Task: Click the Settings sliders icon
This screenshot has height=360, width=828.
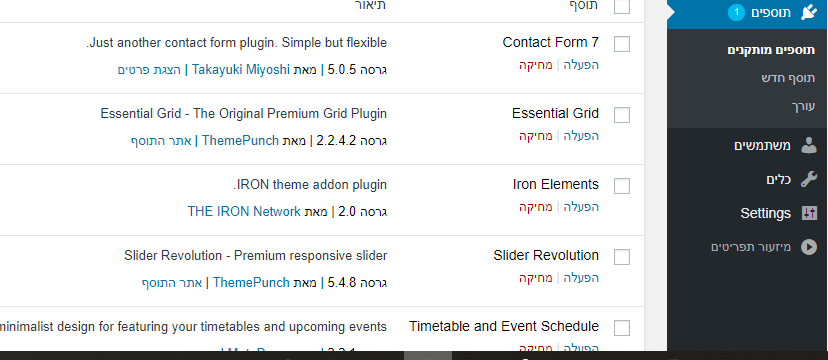Action: pyautogui.click(x=808, y=213)
